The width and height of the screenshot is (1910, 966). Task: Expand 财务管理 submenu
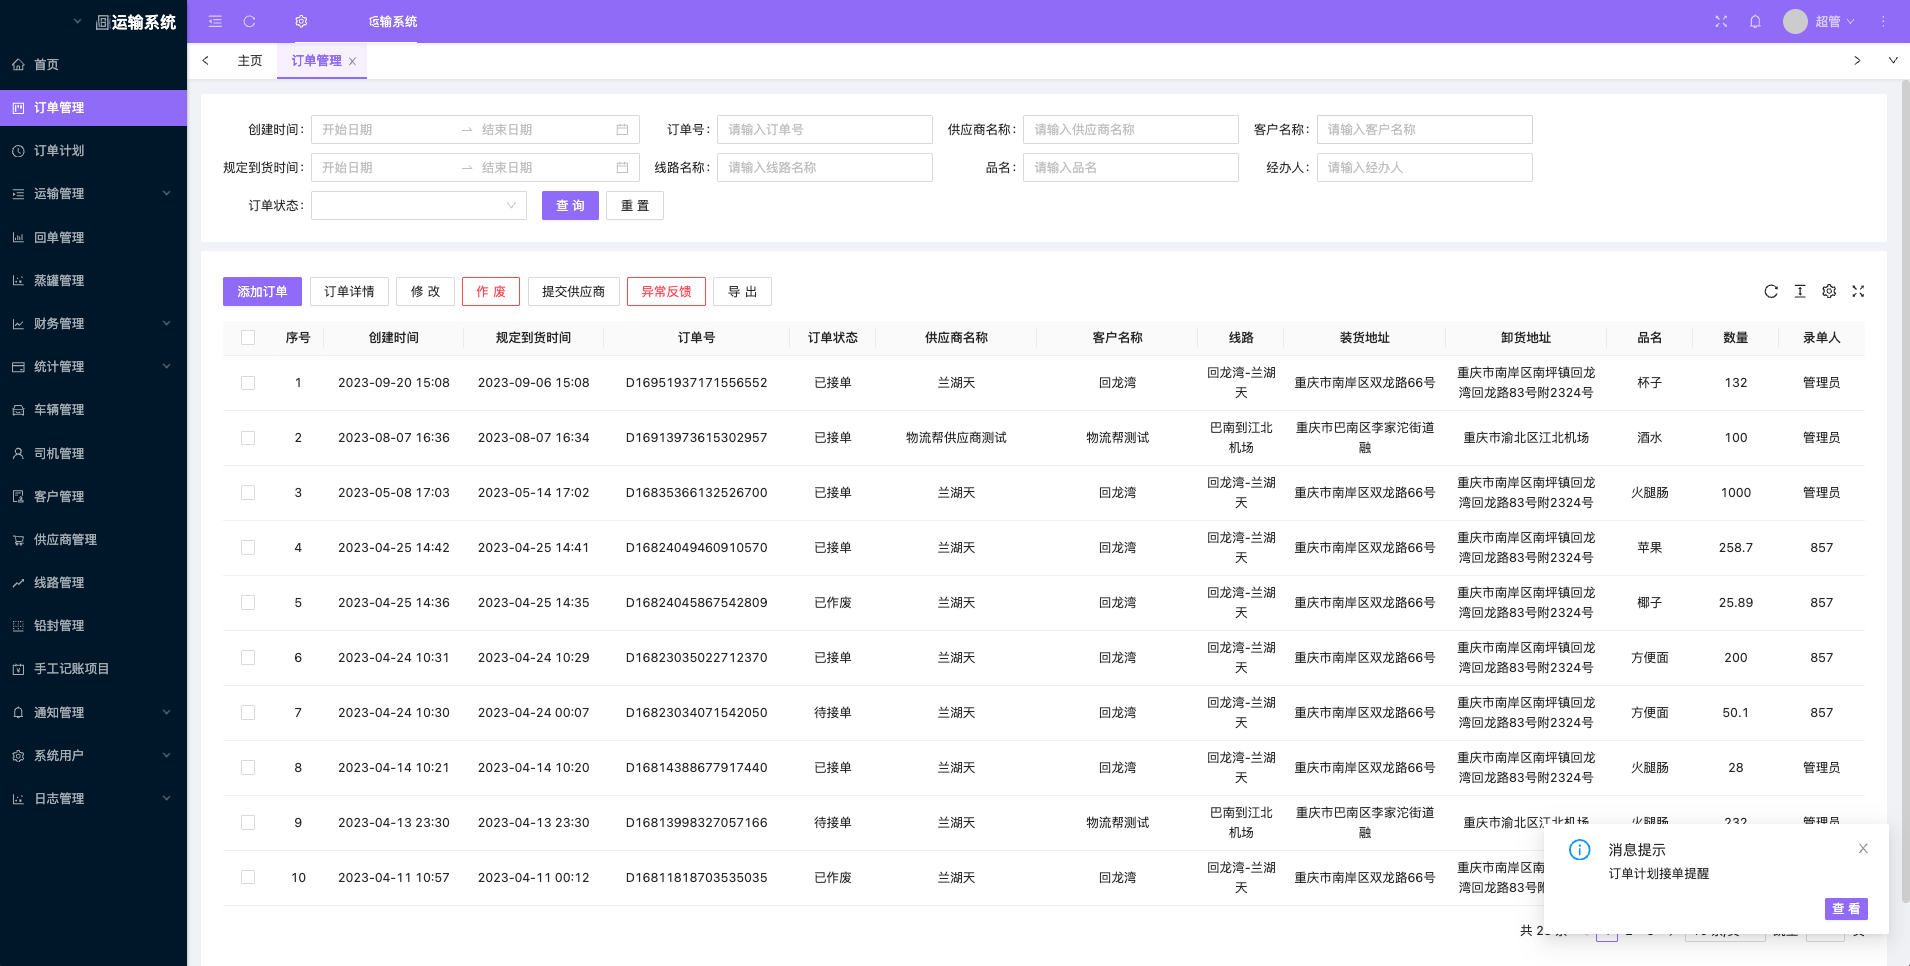pyautogui.click(x=93, y=323)
